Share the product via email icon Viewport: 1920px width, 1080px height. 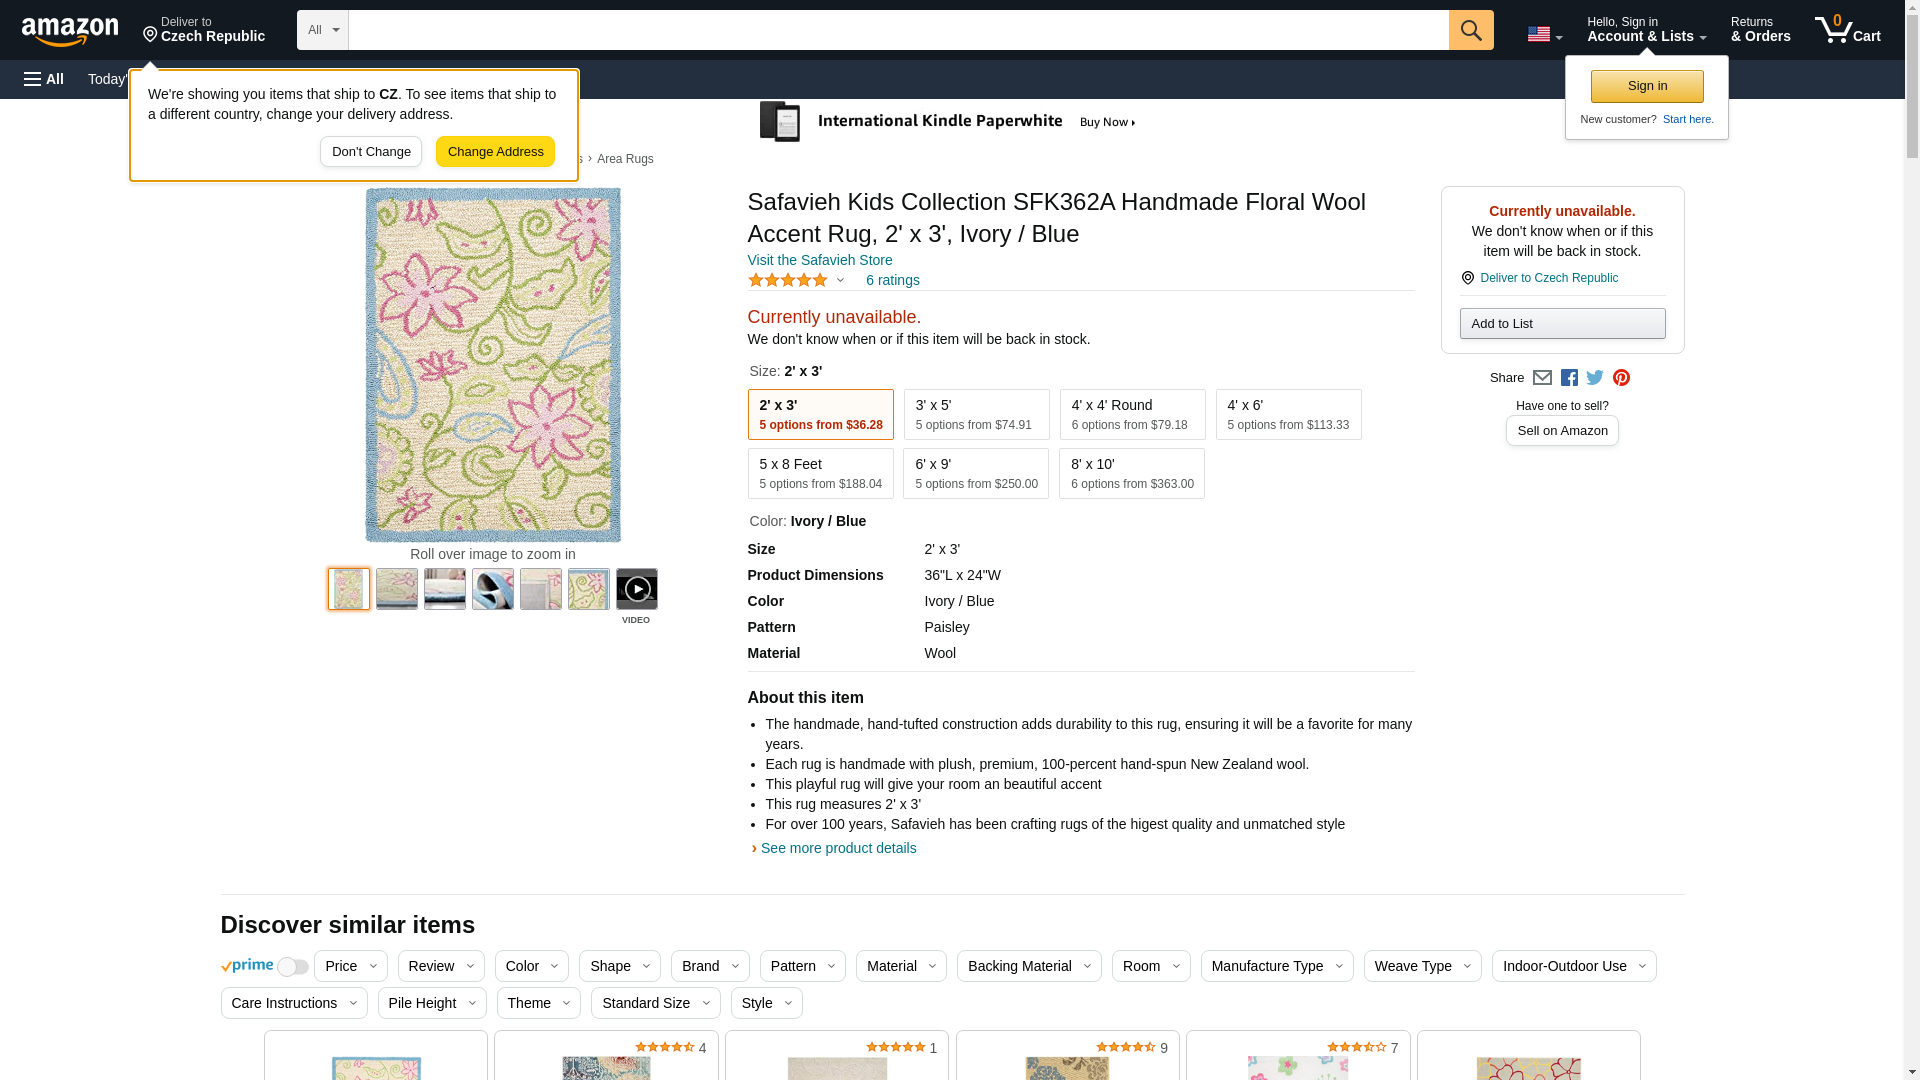tap(1542, 378)
